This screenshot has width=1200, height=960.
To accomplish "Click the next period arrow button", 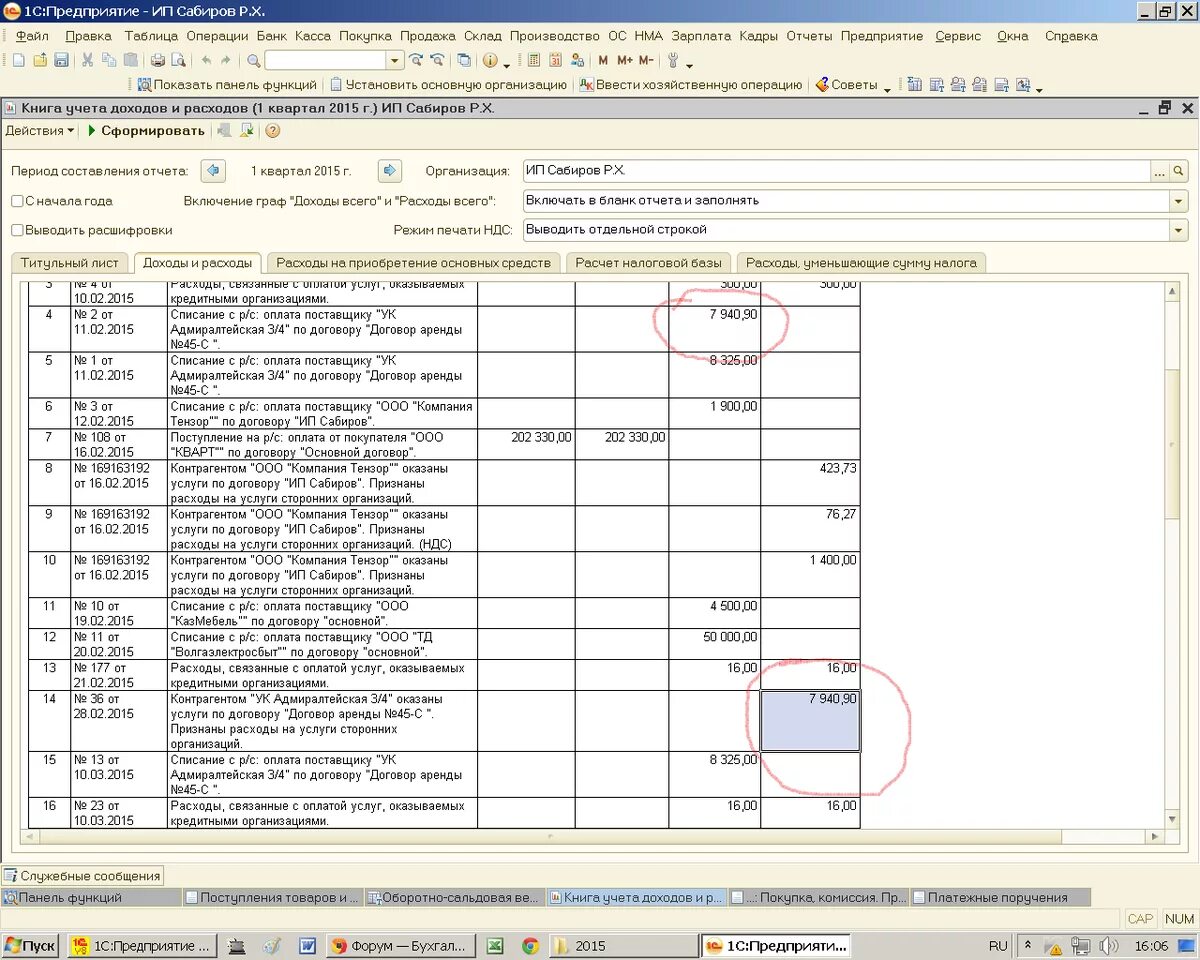I will point(390,171).
